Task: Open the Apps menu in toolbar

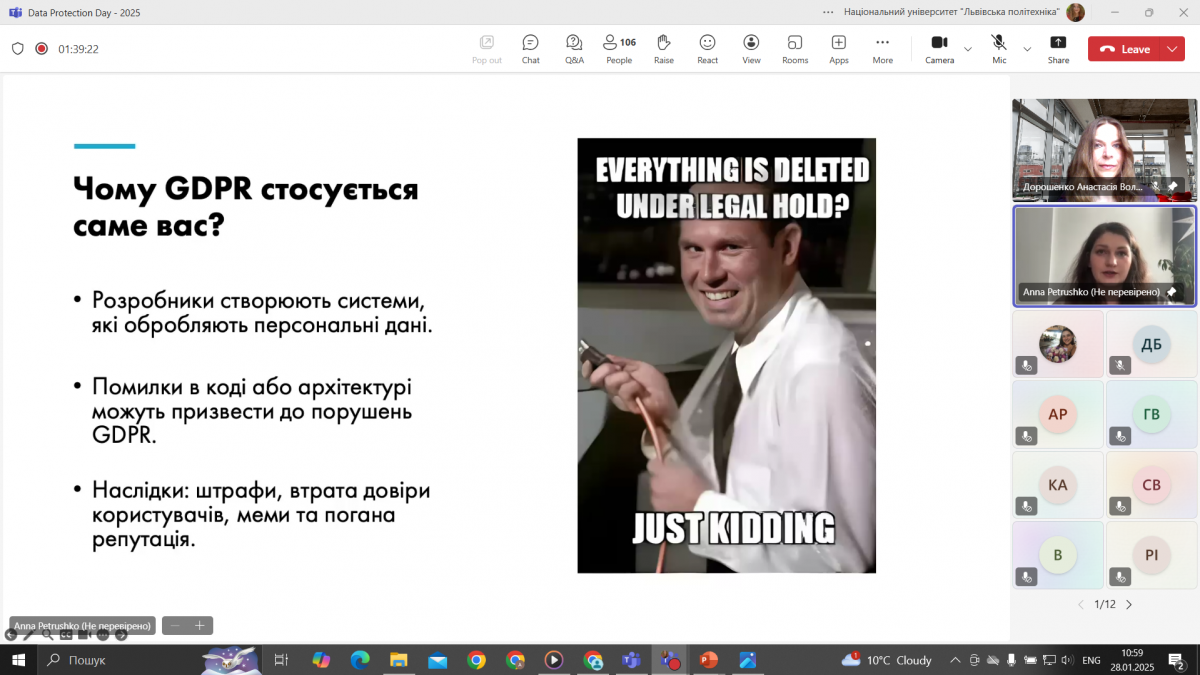Action: 838,48
